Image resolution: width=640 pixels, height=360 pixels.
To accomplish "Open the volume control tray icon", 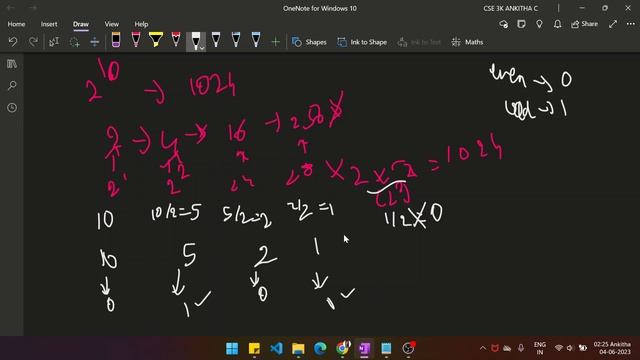I will coord(570,348).
